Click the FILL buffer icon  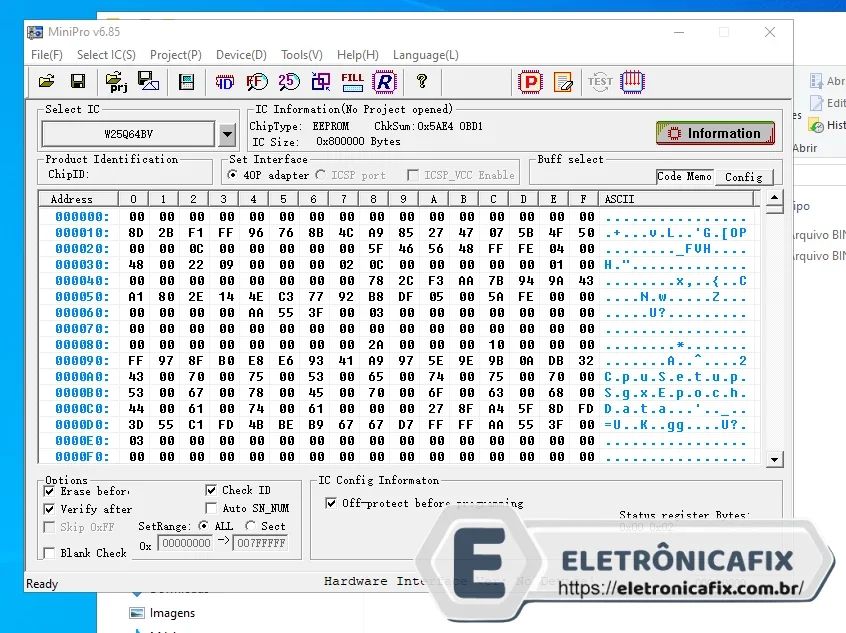pyautogui.click(x=352, y=82)
